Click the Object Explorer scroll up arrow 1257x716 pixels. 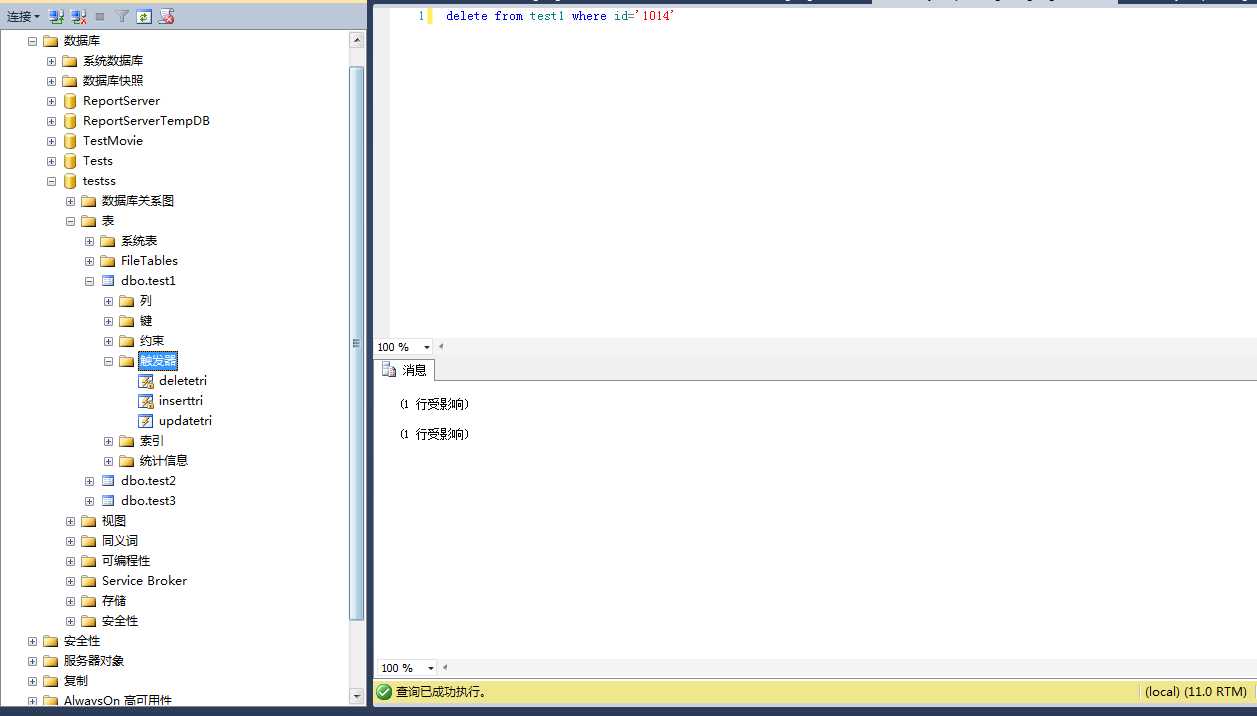point(357,40)
